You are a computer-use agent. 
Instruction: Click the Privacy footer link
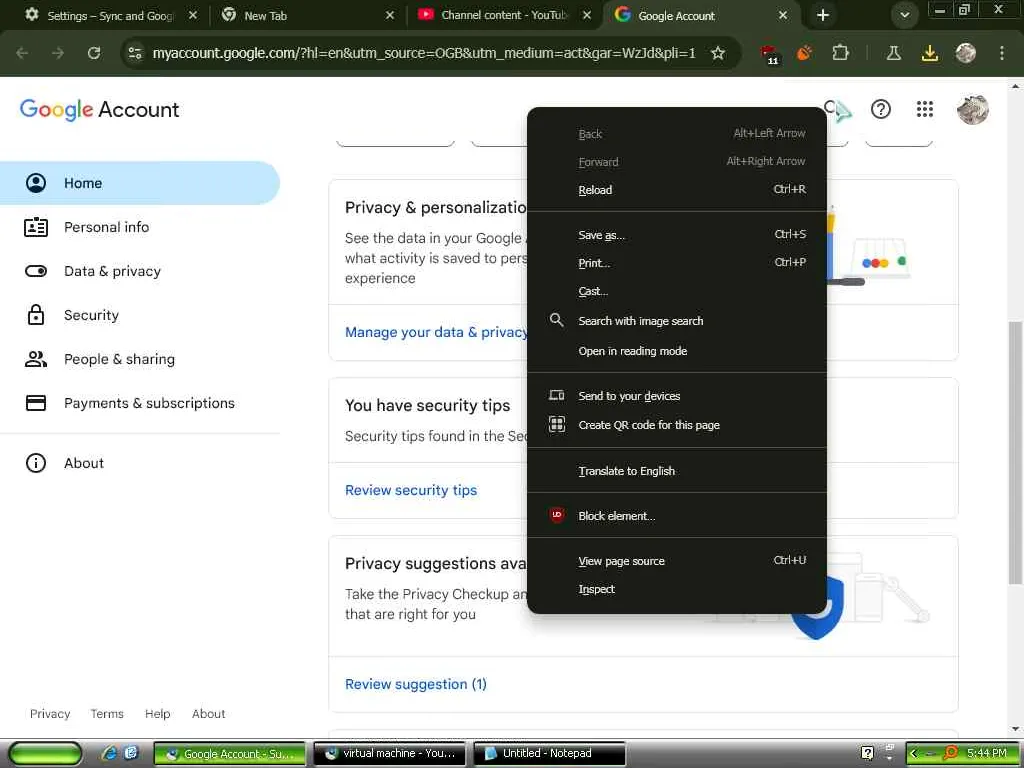(50, 714)
